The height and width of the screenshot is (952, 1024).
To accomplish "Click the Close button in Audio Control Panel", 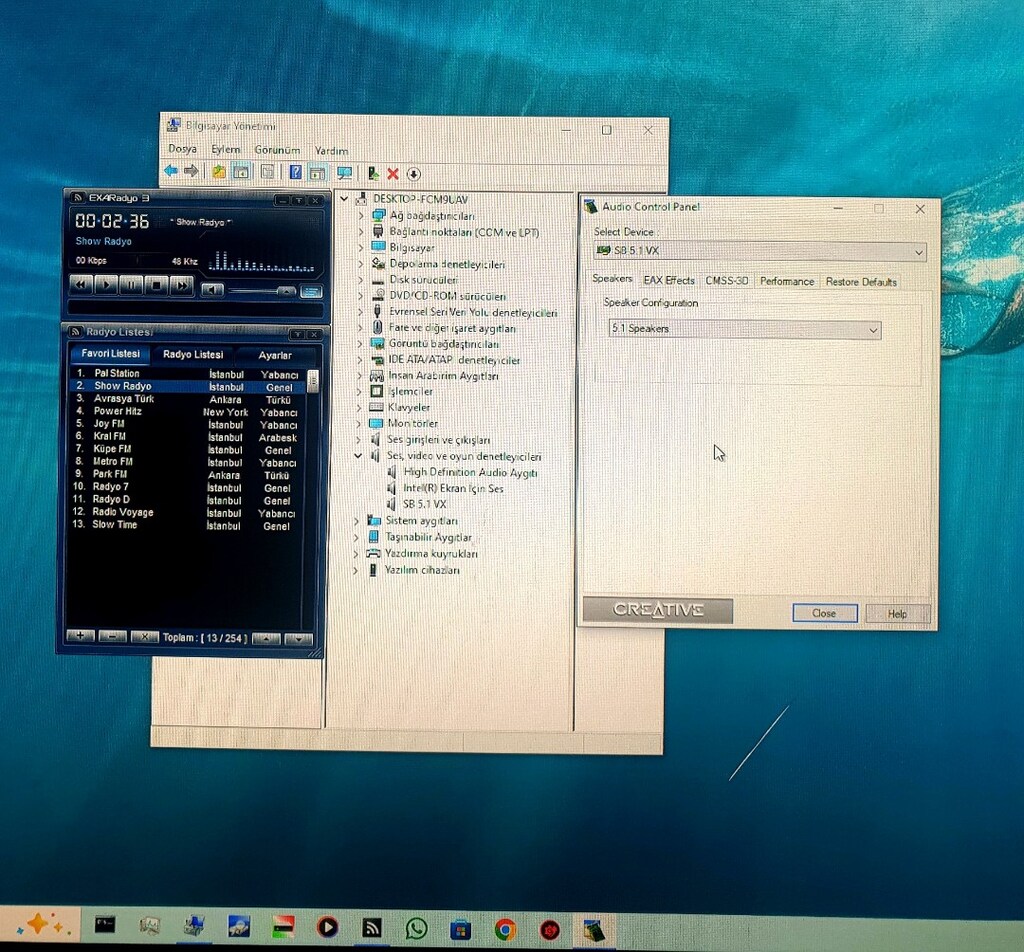I will tap(824, 613).
